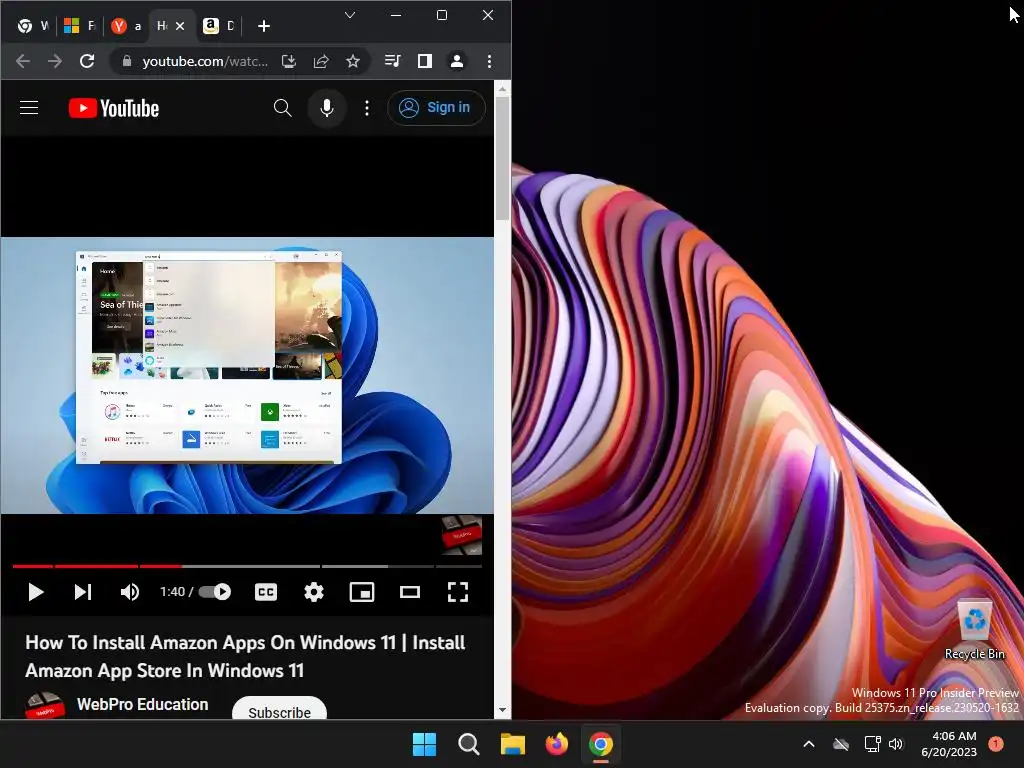Click video title How To Install Amazon Apps
The width and height of the screenshot is (1024, 768).
pyautogui.click(x=245, y=656)
